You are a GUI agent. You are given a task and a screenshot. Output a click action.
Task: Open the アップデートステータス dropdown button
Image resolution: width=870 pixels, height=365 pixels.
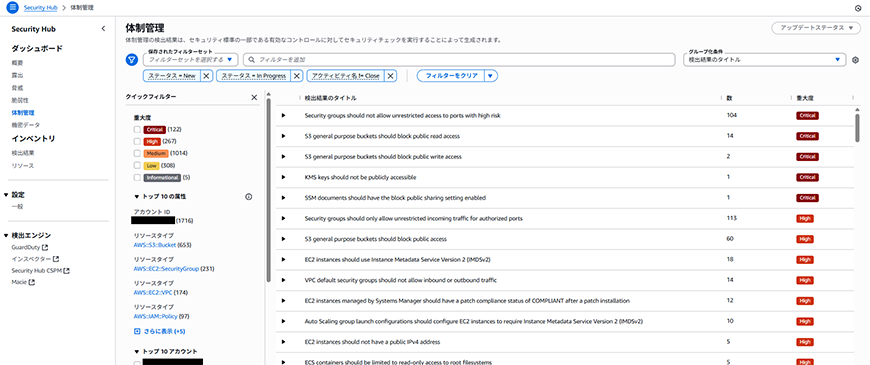(x=816, y=28)
